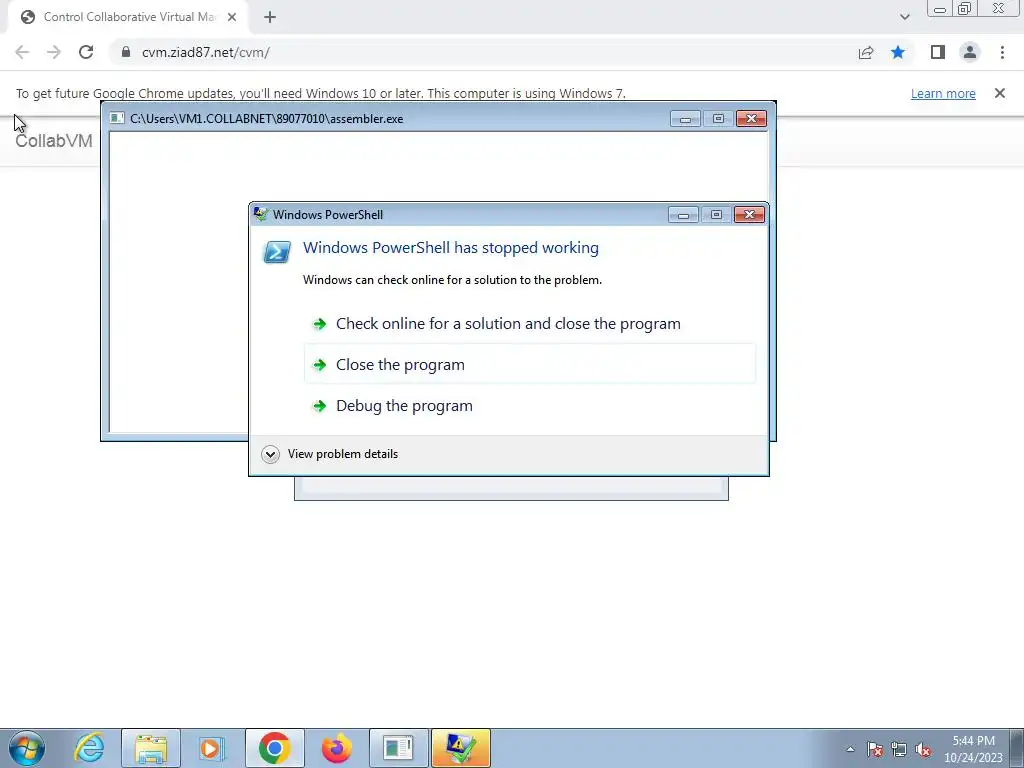Select the Control Collaborative Virtual Machine tab
1024x768 pixels.
[x=127, y=17]
